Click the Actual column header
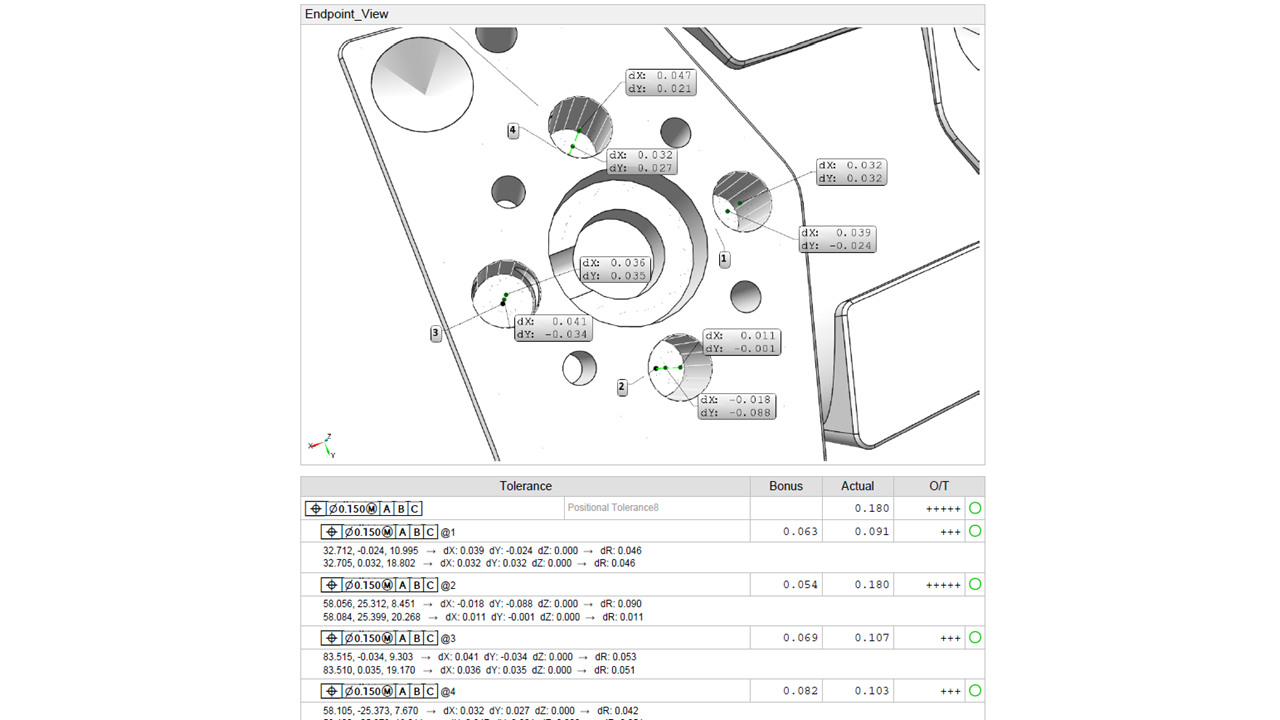The image size is (1280, 720). 857,486
